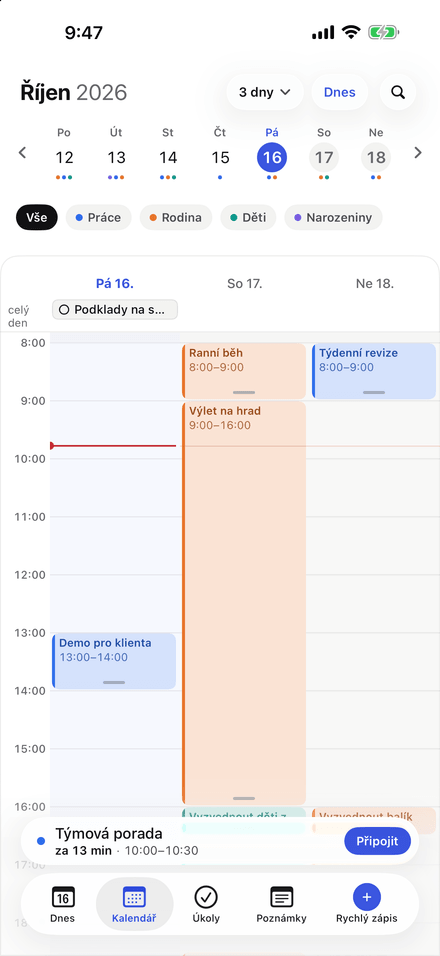
Task: Select the Kalendář grid icon
Action: point(134,897)
